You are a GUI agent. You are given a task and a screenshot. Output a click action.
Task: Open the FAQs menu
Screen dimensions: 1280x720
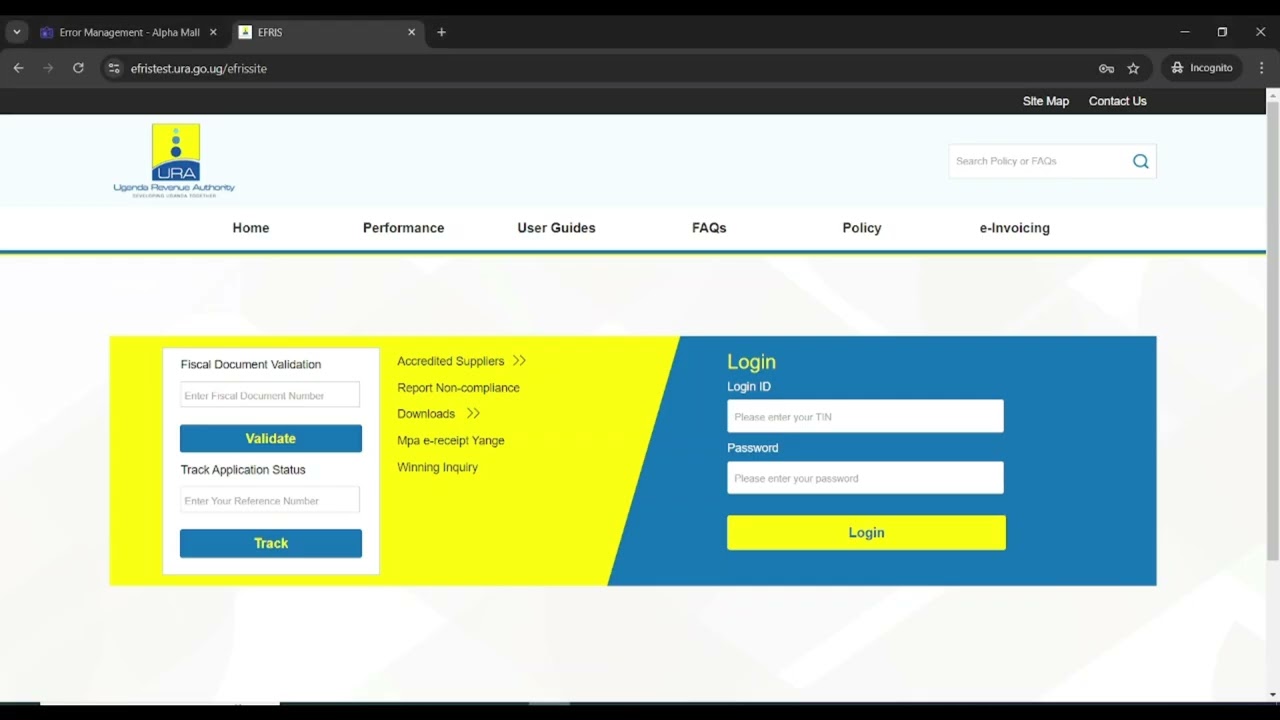709,228
